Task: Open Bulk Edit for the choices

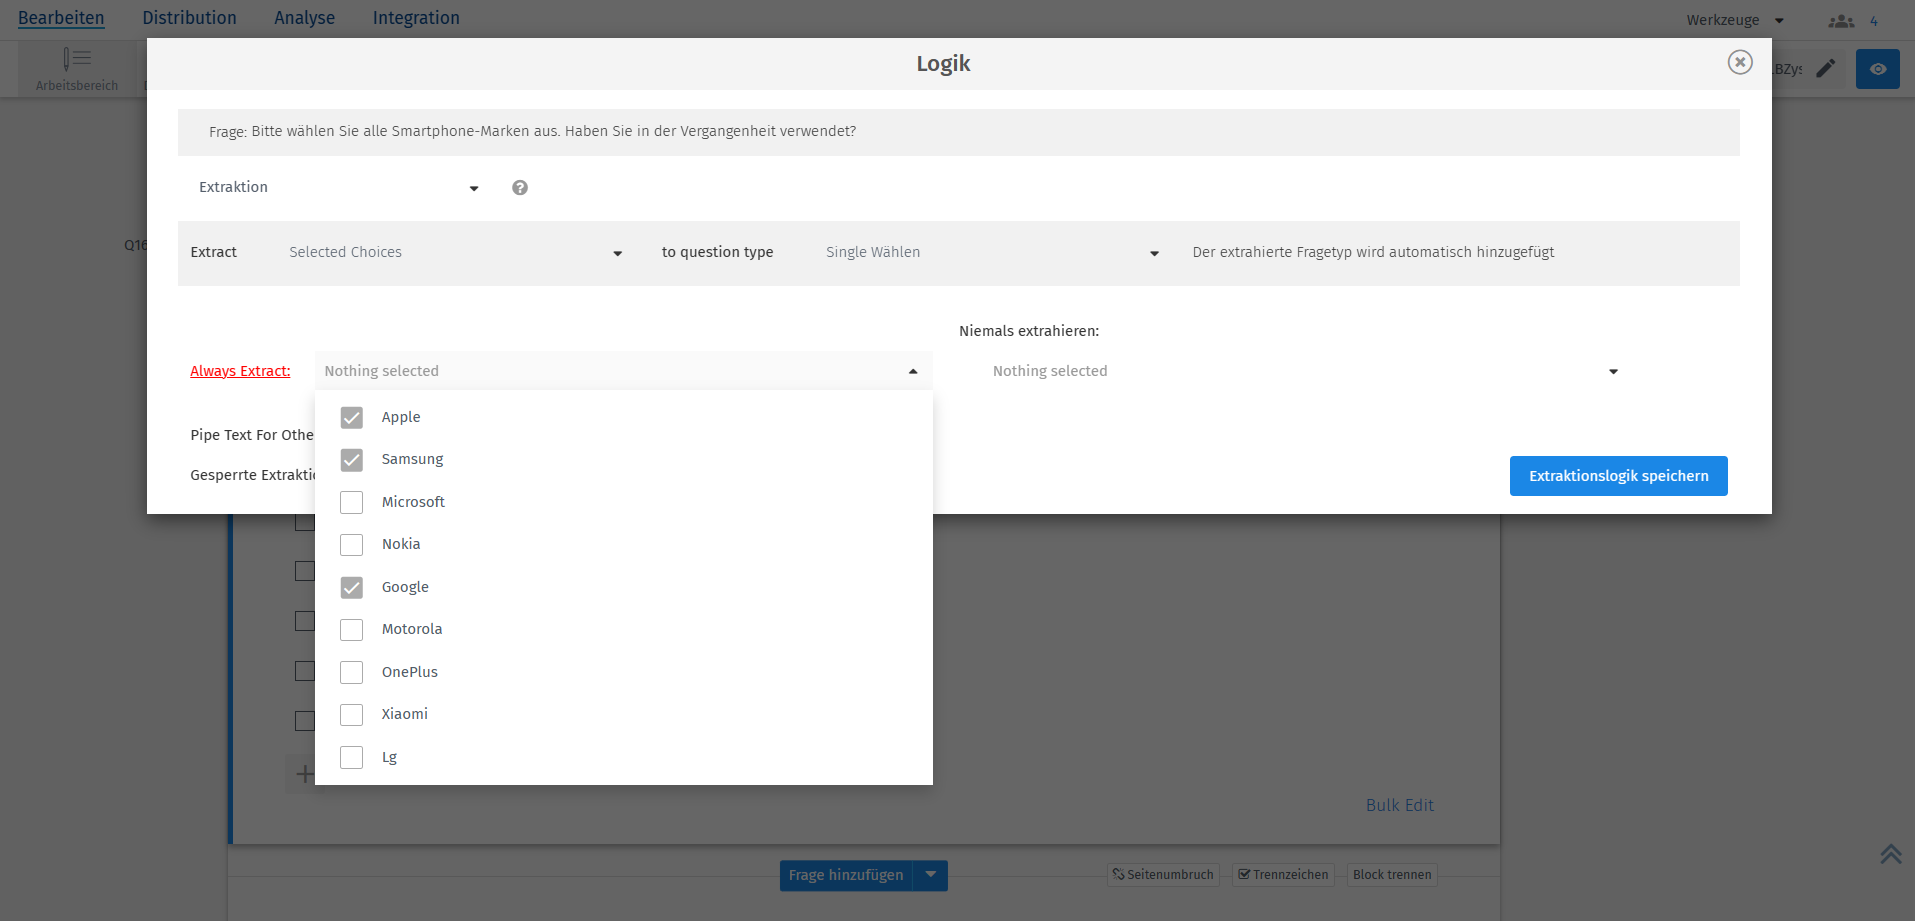Action: [1399, 805]
